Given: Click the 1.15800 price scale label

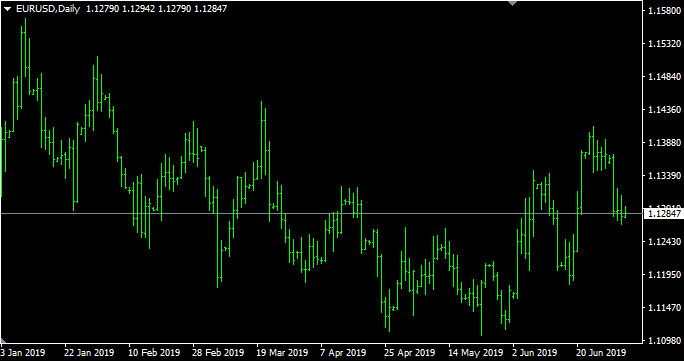Looking at the screenshot, I should pyautogui.click(x=665, y=10).
